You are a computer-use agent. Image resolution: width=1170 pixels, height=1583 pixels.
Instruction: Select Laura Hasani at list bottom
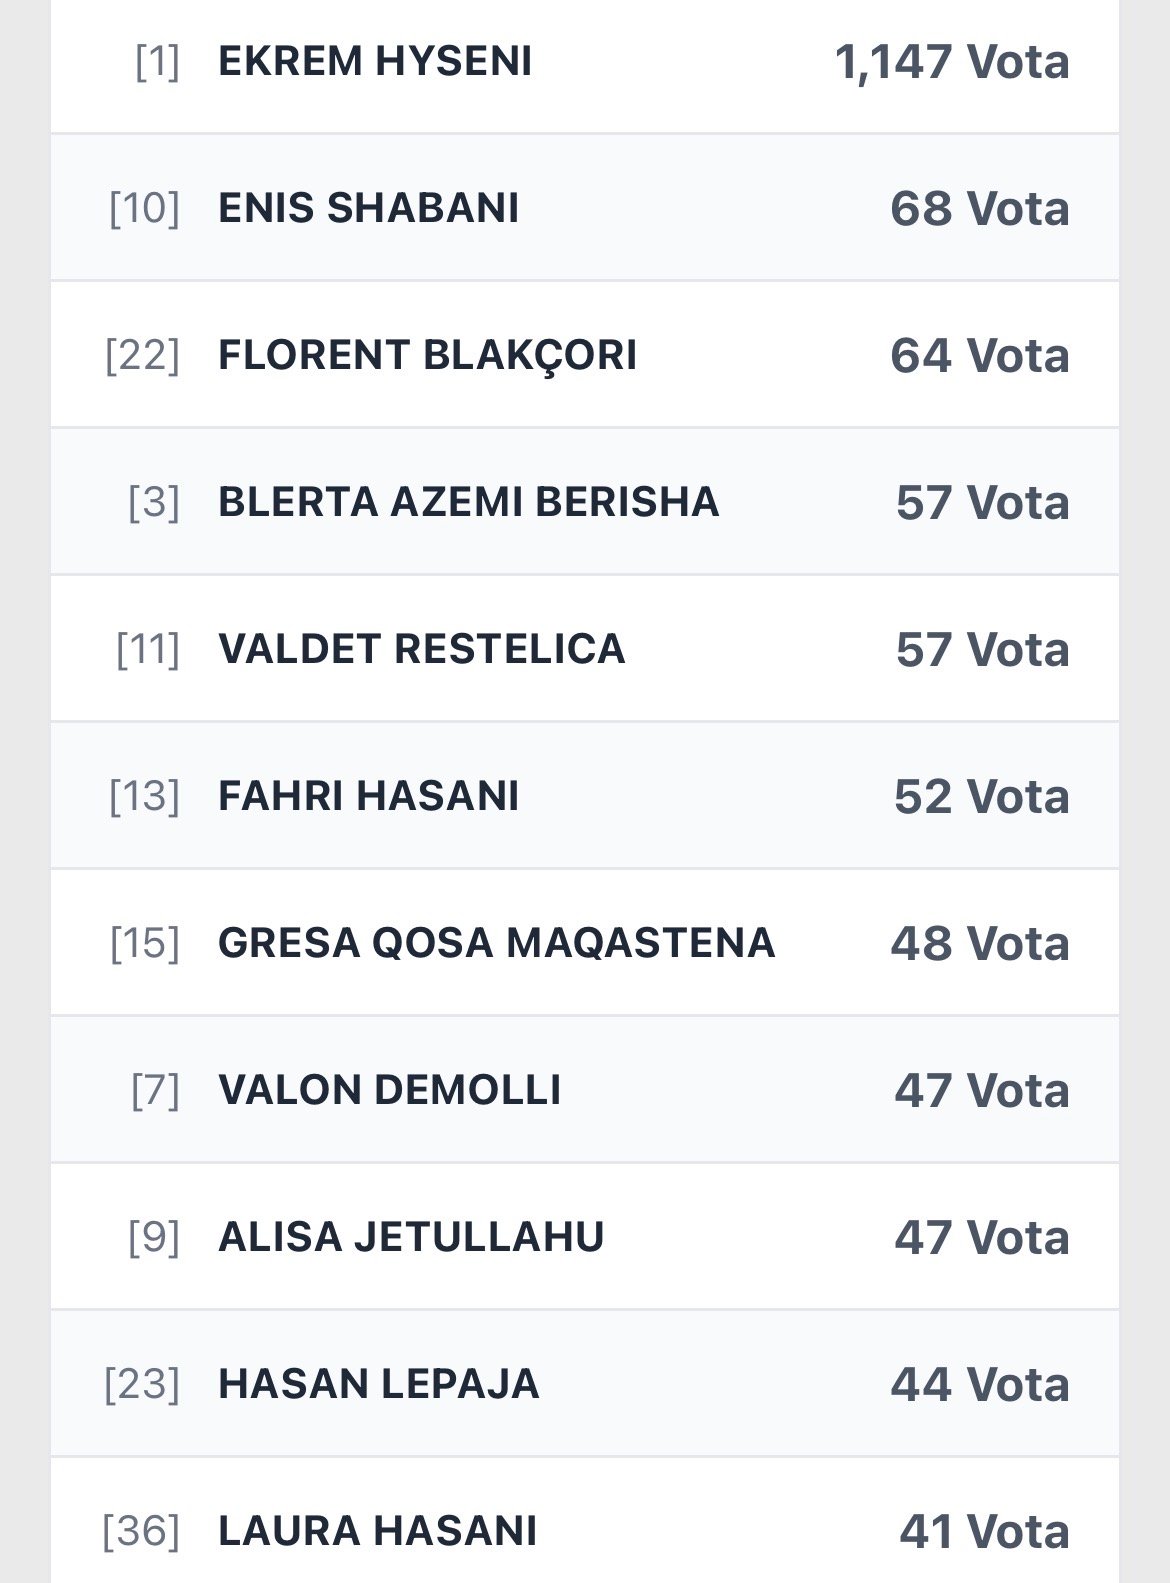click(x=377, y=1531)
